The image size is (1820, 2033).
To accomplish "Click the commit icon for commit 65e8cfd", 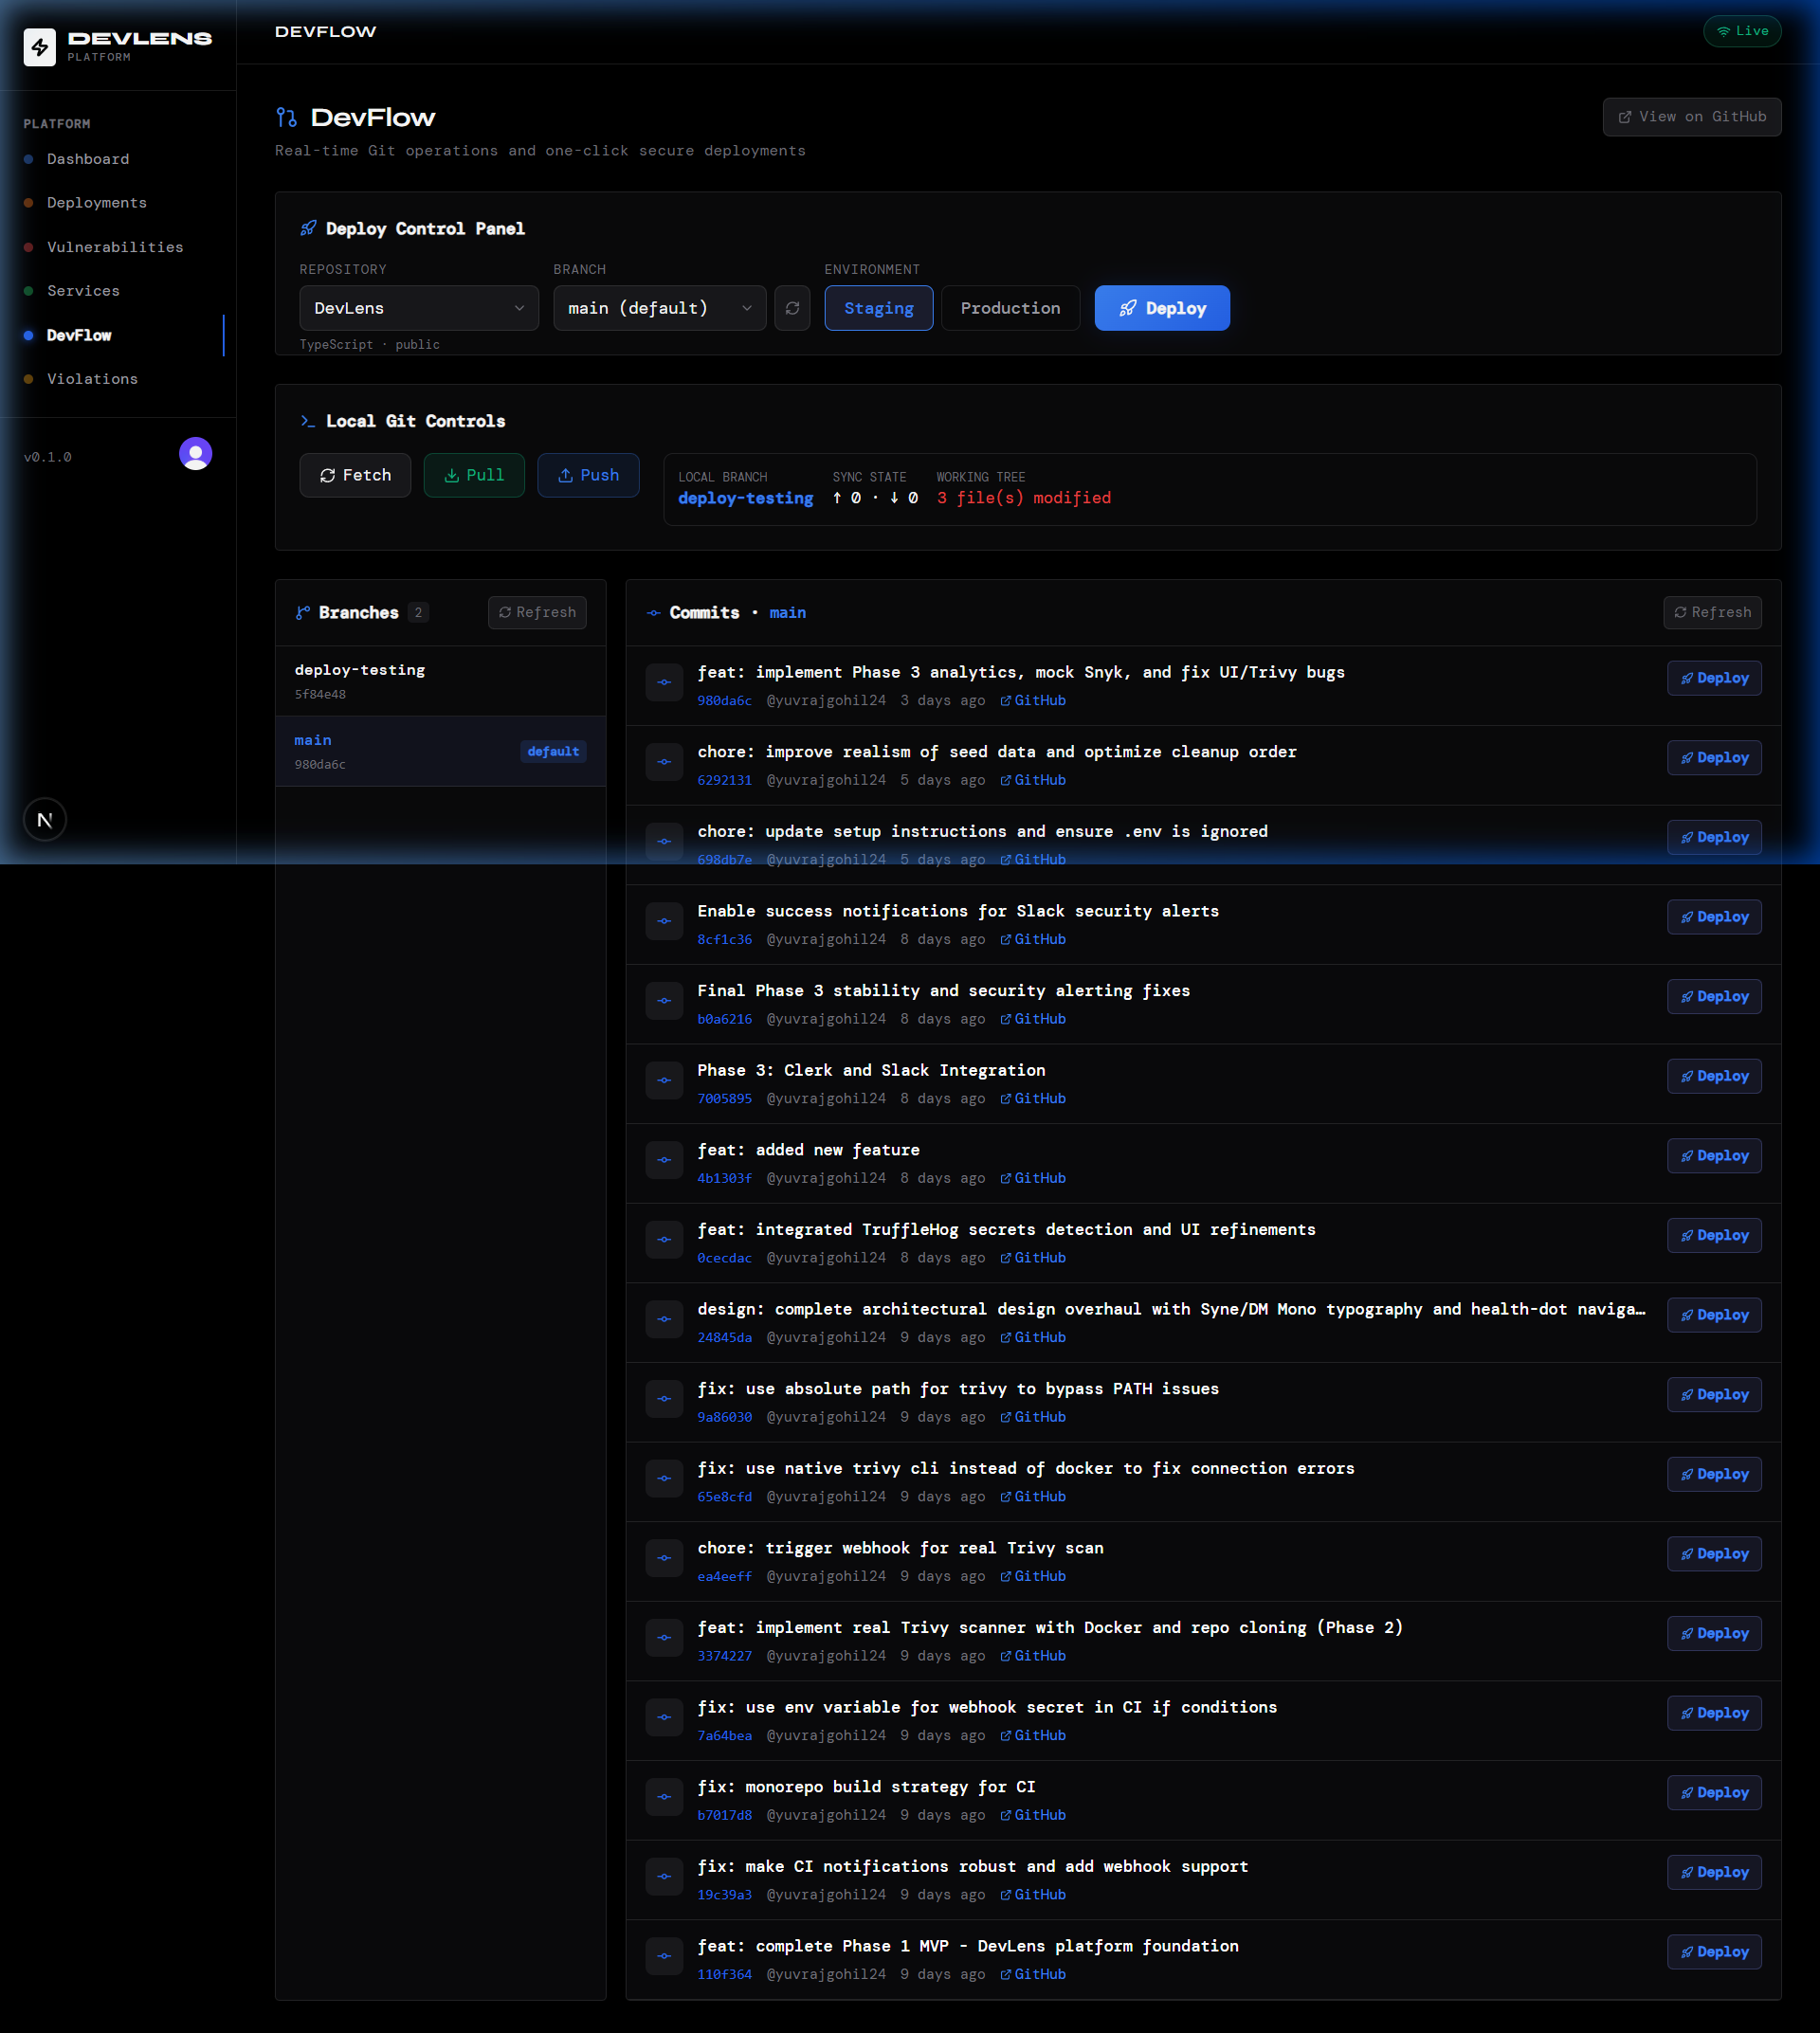I will (x=664, y=1479).
